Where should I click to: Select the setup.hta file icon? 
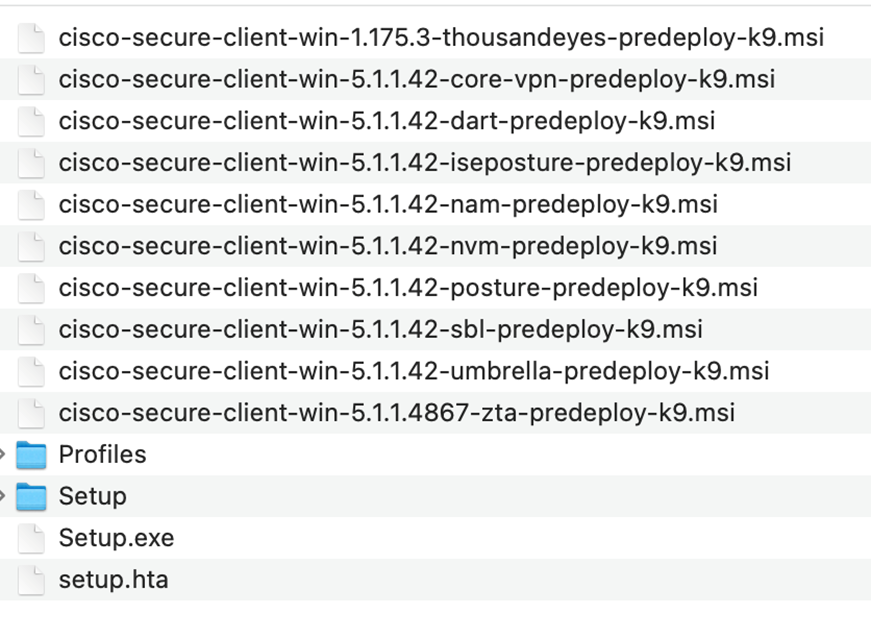coord(31,580)
